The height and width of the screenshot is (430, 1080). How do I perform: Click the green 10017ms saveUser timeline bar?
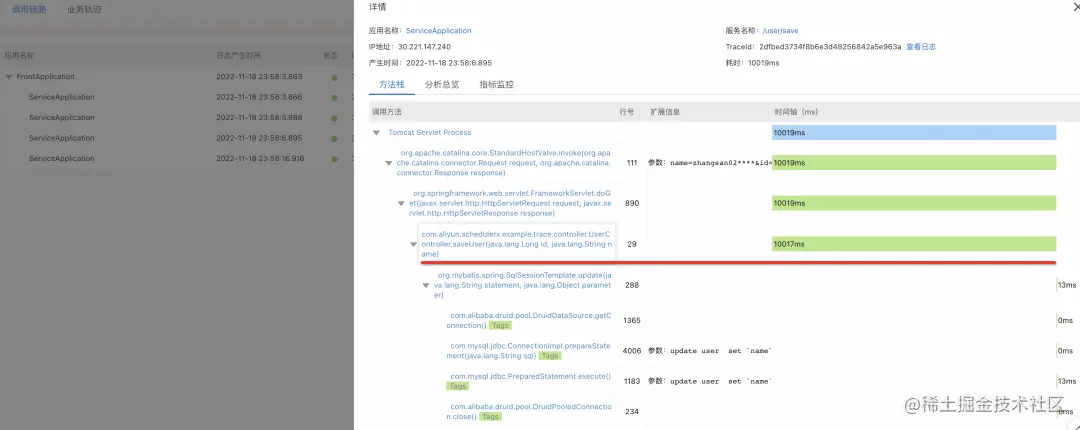pyautogui.click(x=914, y=244)
